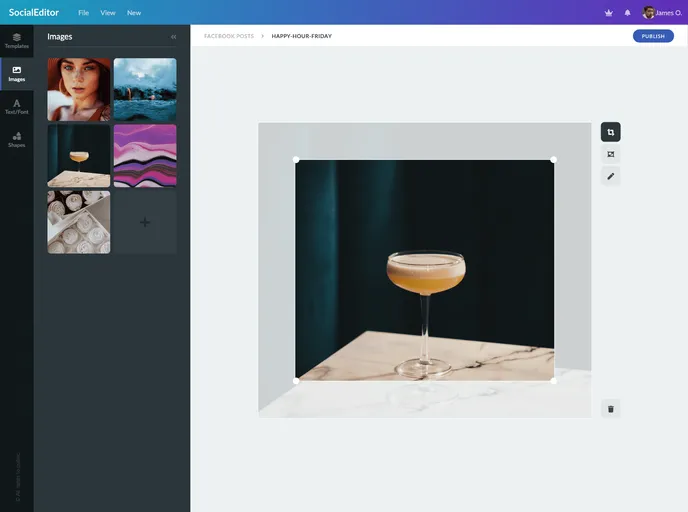
Task: Click the crown premium icon
Action: click(x=608, y=13)
